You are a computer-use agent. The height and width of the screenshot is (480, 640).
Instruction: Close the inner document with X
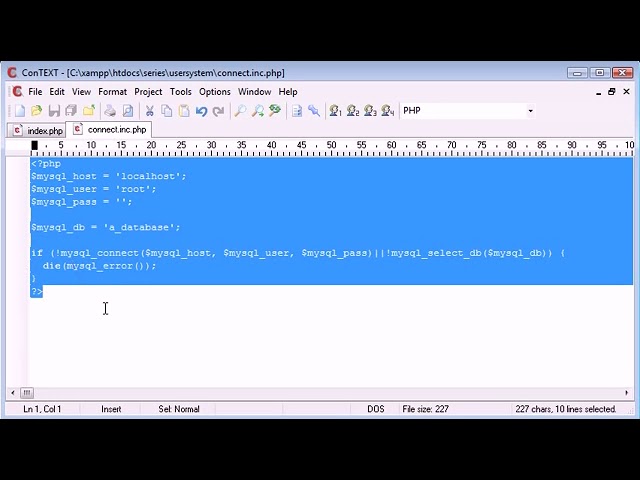627,92
